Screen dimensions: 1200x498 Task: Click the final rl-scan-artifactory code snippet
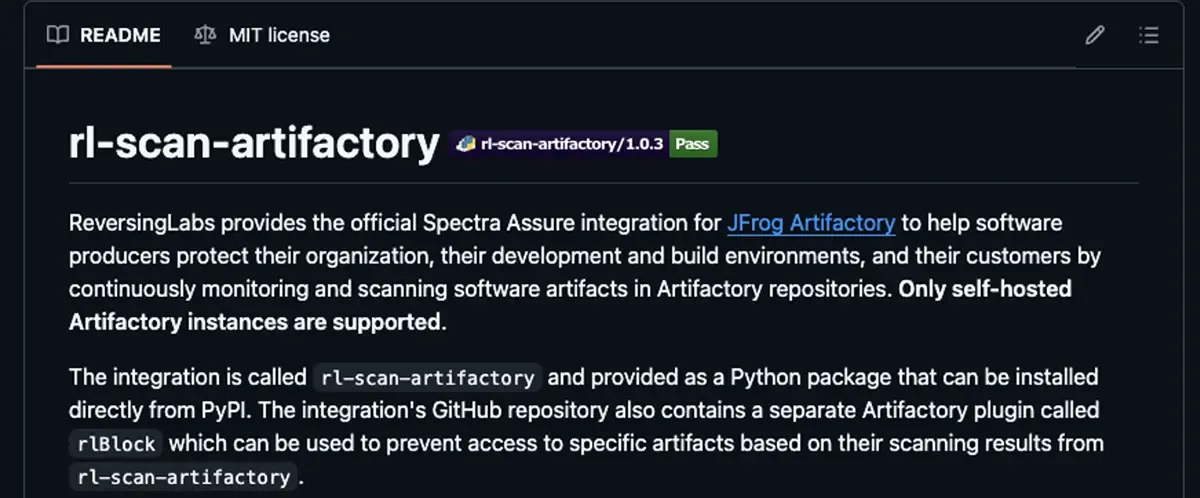tap(184, 476)
